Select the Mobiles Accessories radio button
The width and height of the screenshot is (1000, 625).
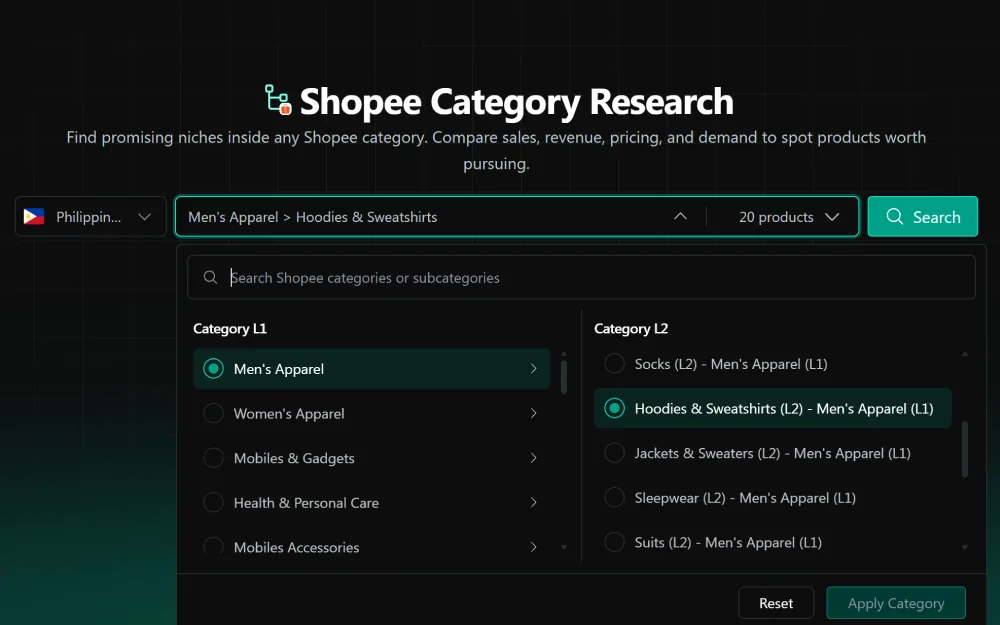[x=213, y=546]
